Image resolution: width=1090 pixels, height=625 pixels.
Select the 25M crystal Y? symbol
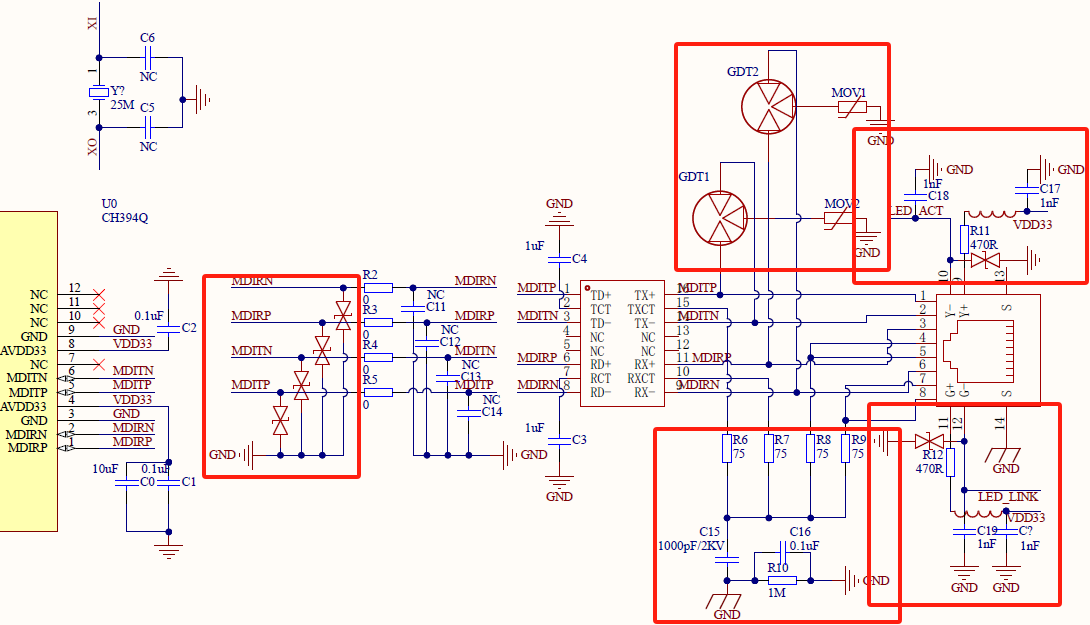[99, 92]
